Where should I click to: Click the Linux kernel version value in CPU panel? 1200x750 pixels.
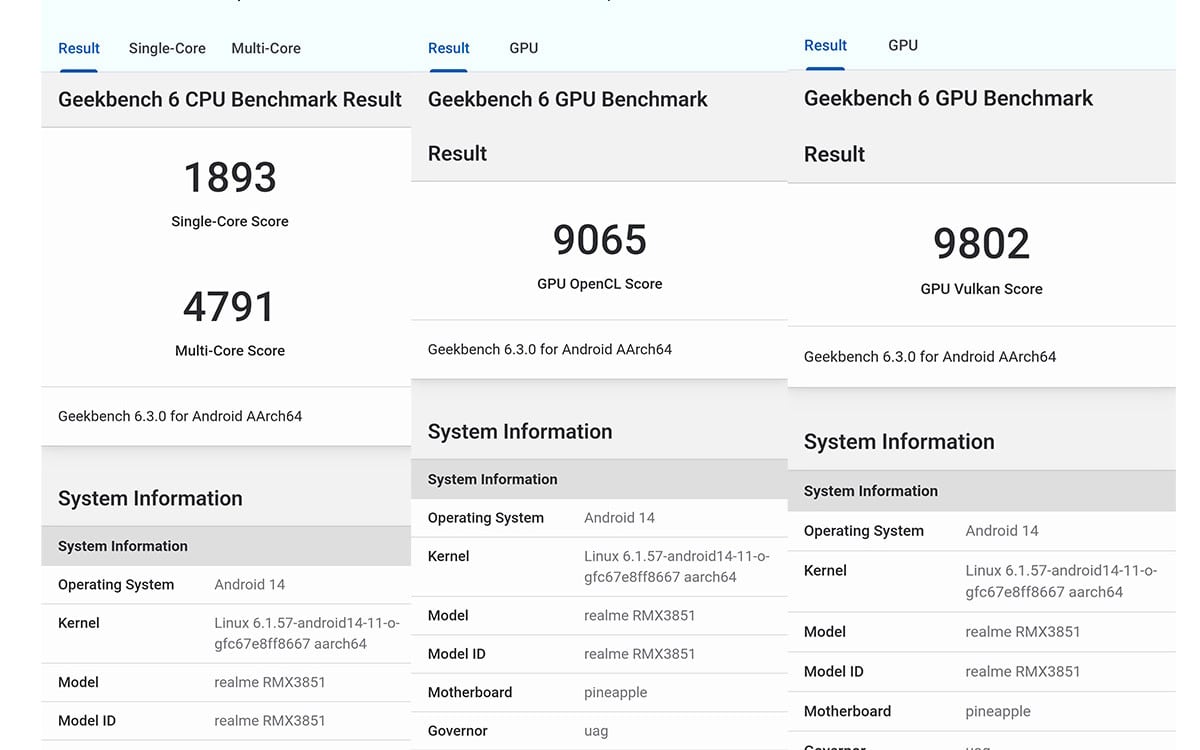[307, 634]
